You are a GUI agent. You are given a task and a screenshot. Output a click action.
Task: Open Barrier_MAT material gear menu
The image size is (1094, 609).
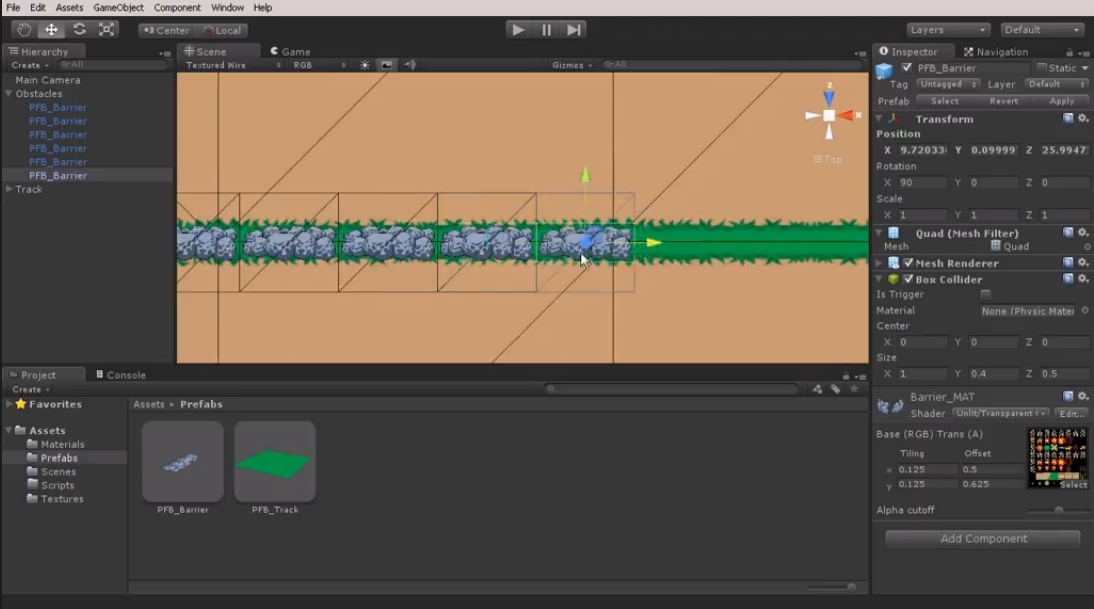(x=1083, y=396)
